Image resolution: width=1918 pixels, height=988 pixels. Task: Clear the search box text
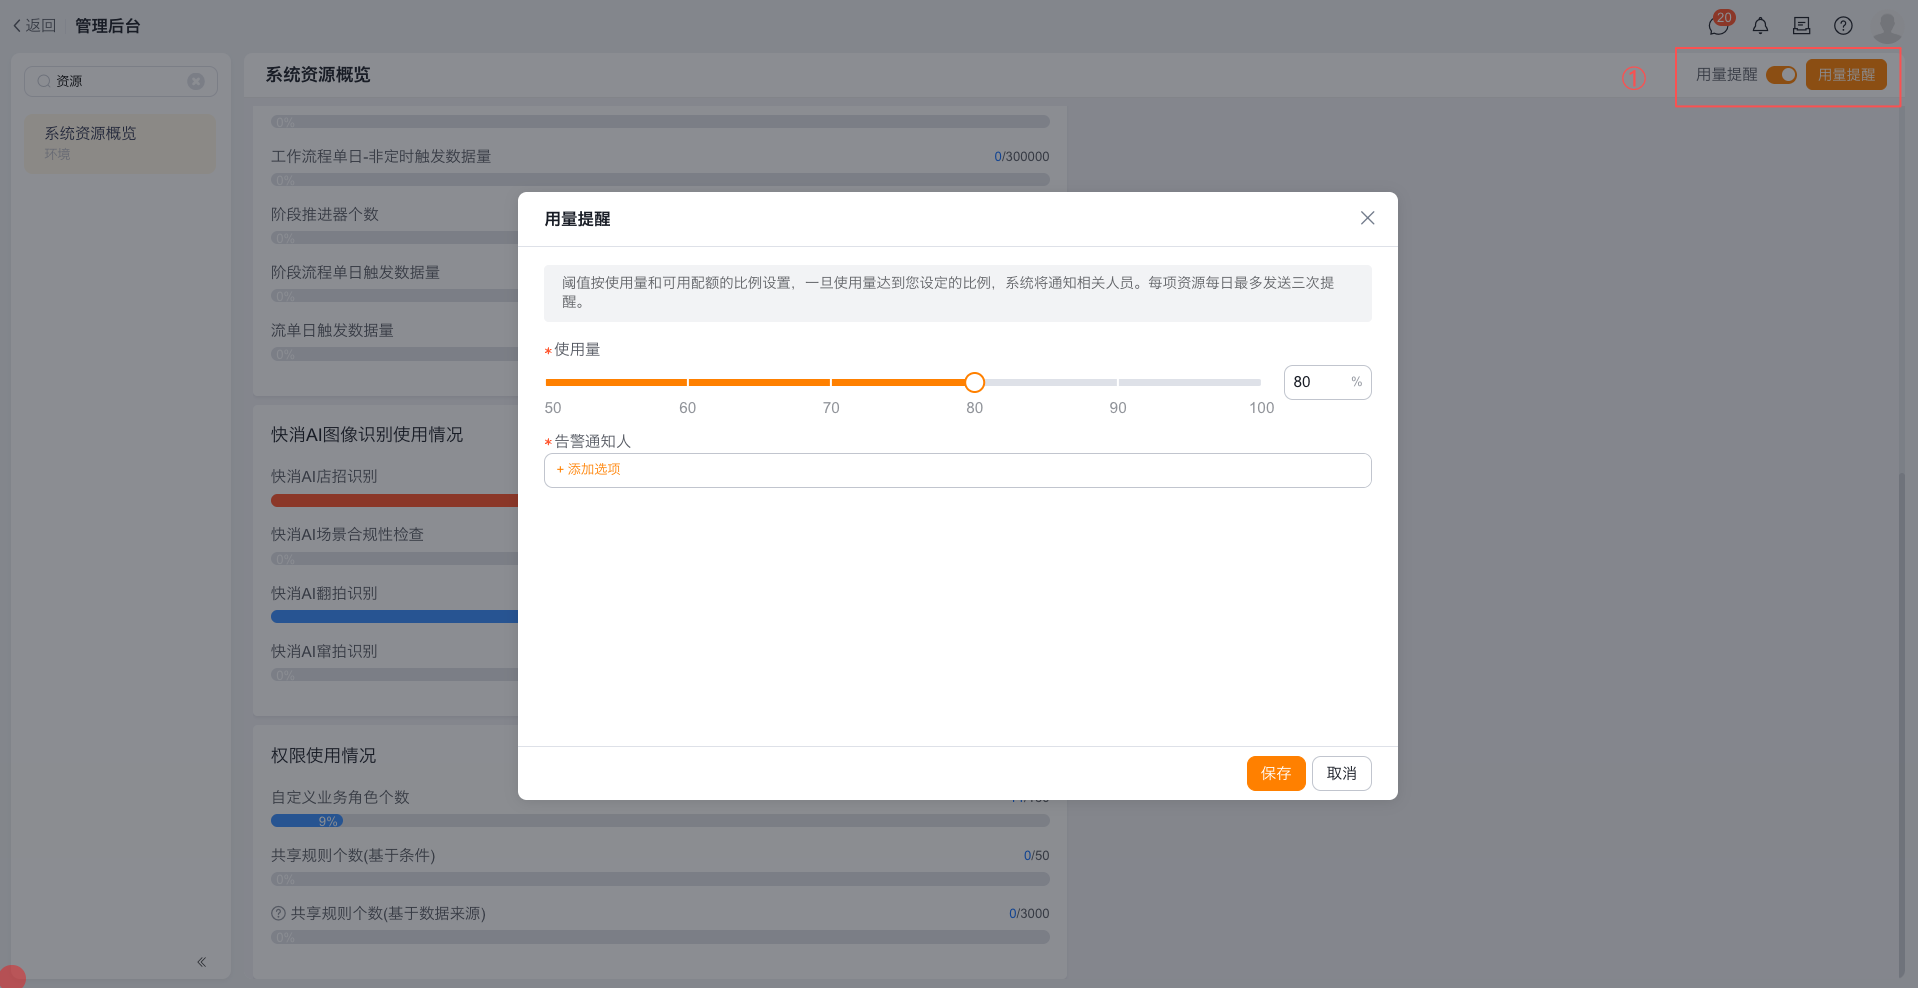coord(196,81)
